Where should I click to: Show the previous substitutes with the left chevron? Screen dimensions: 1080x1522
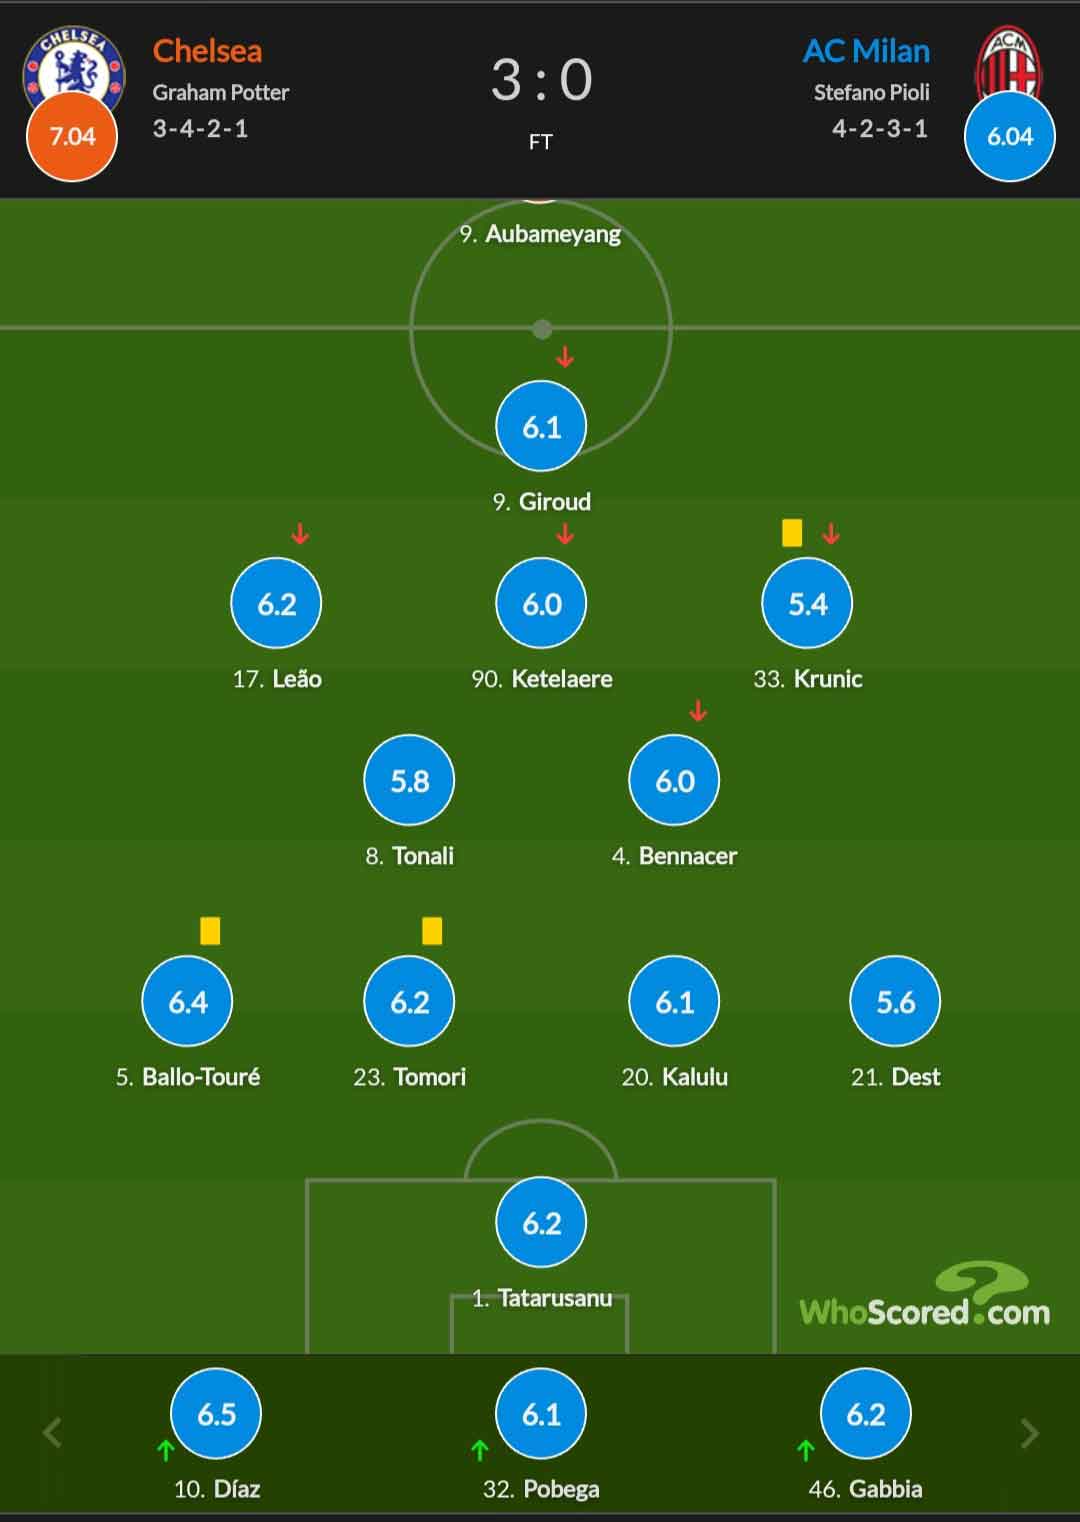point(52,1433)
